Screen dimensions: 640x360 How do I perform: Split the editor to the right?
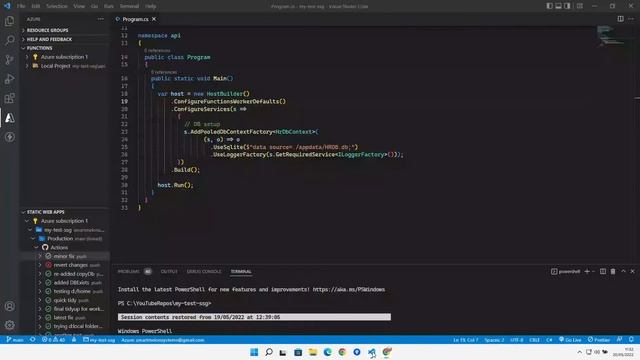point(620,19)
